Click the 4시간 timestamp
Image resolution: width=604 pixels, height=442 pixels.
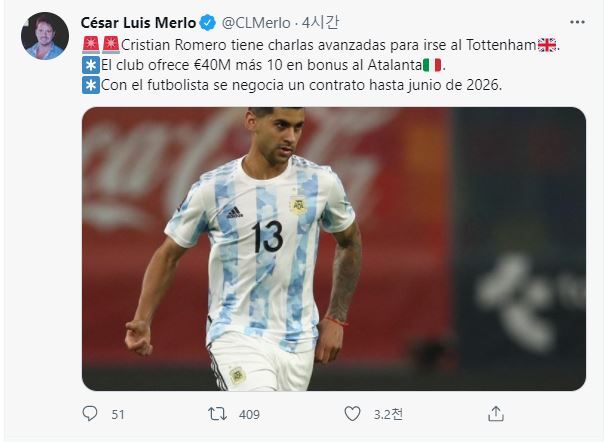pos(320,23)
